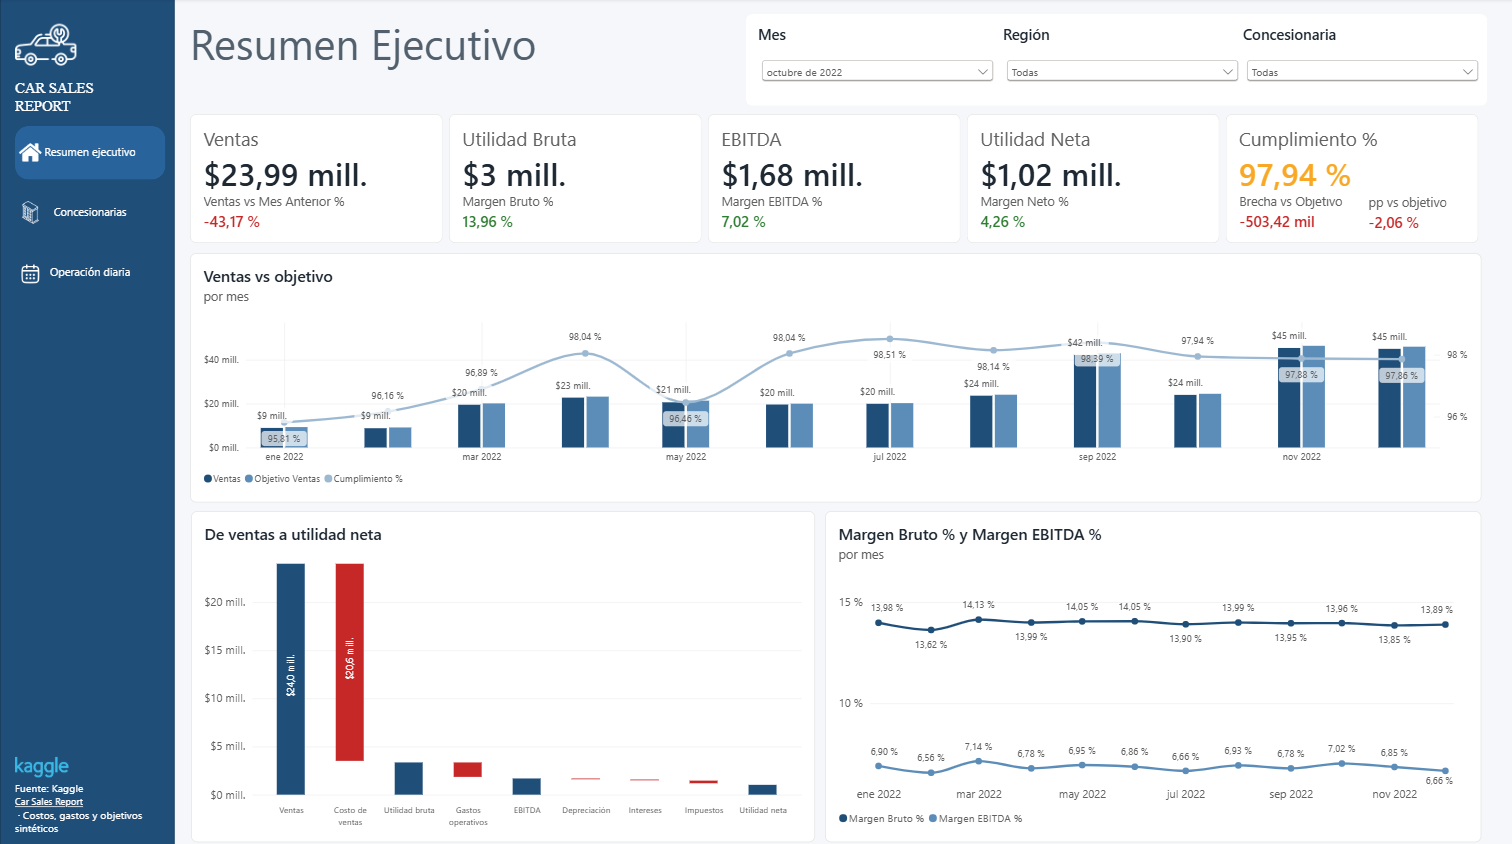This screenshot has width=1512, height=844.
Task: Select the blue Ventas waterfall bar
Action: (x=291, y=679)
